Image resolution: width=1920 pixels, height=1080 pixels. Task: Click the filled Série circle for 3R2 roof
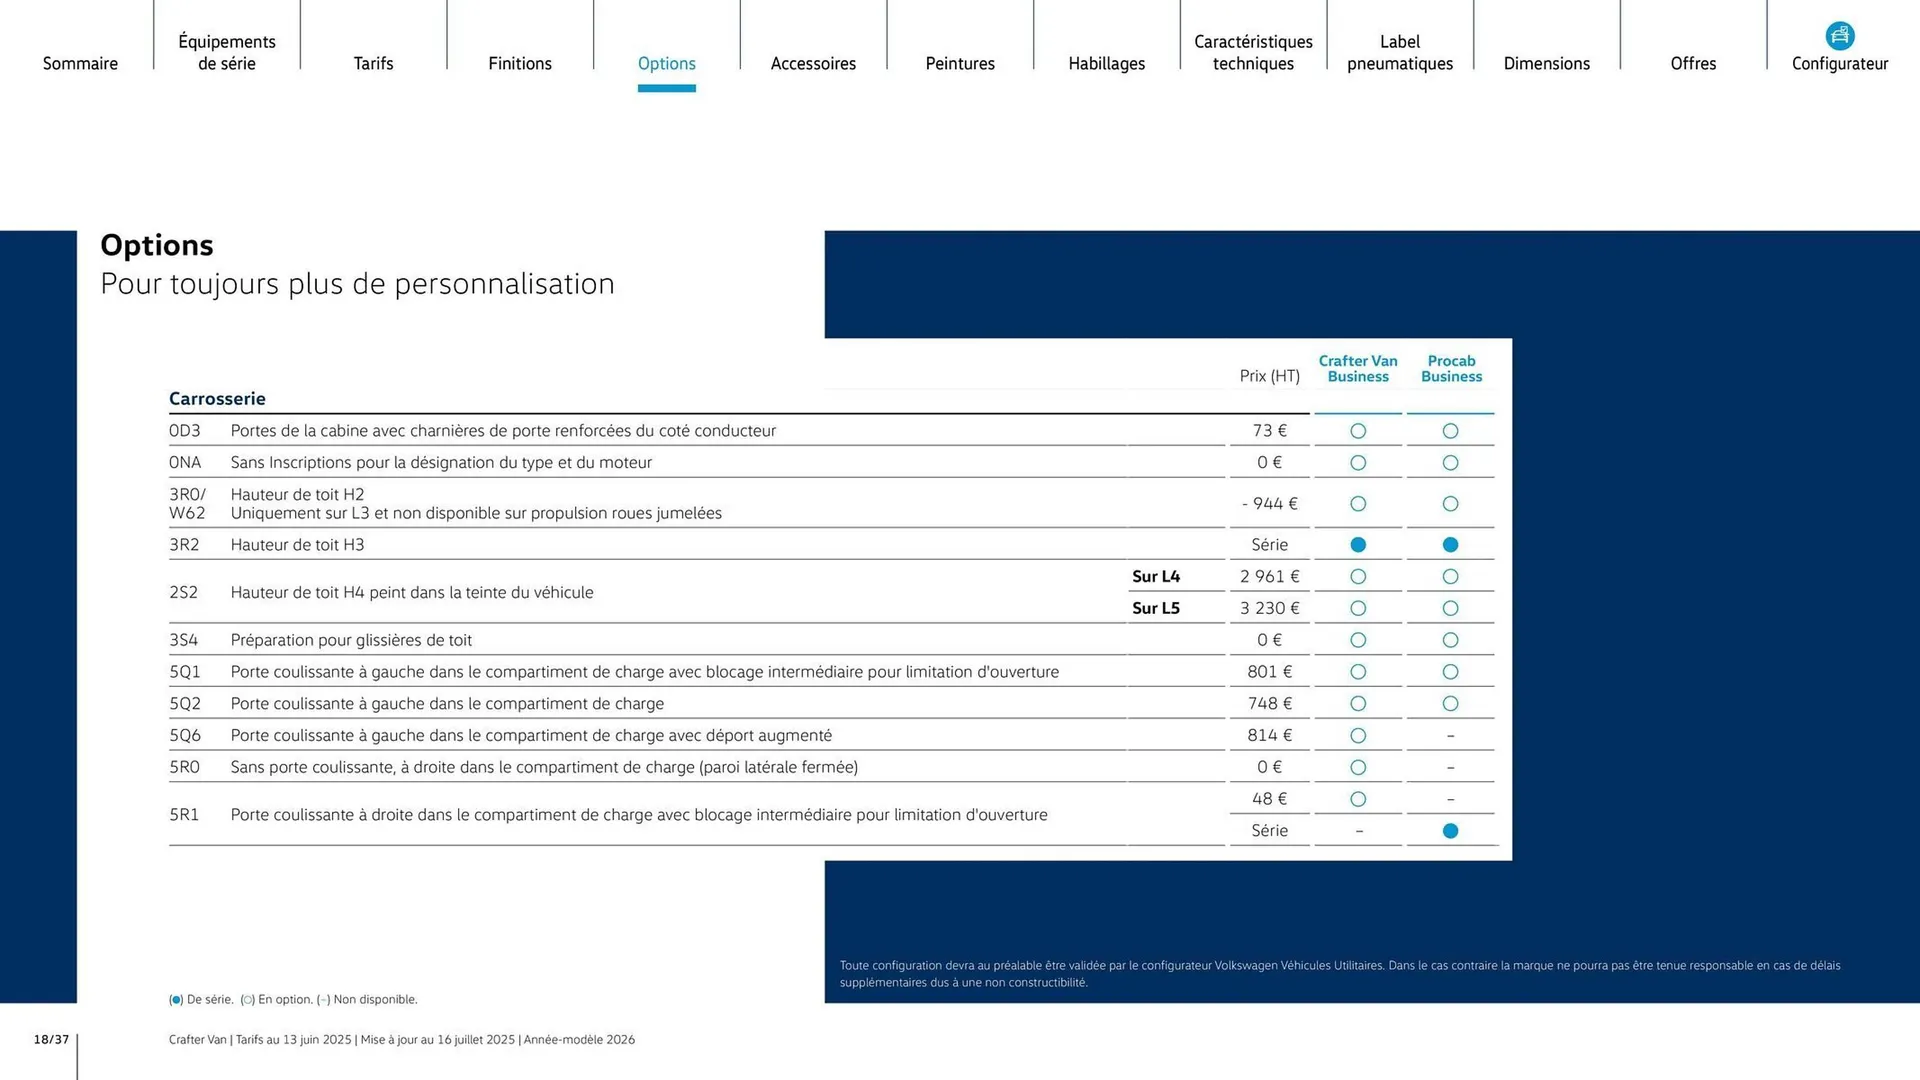coord(1357,544)
